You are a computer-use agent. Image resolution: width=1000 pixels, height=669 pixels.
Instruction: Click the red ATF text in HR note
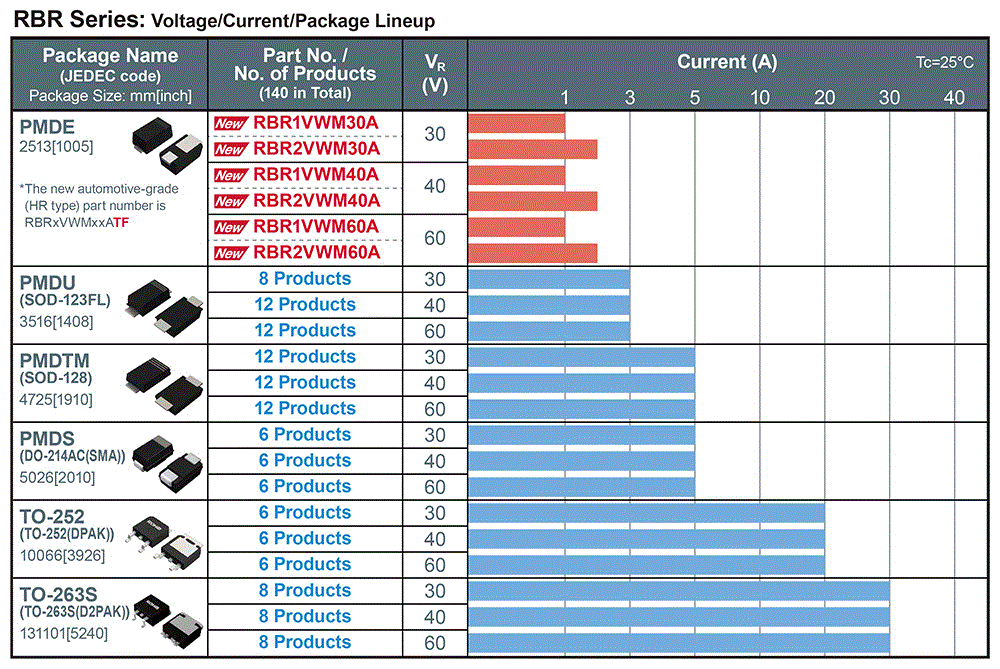coord(121,223)
